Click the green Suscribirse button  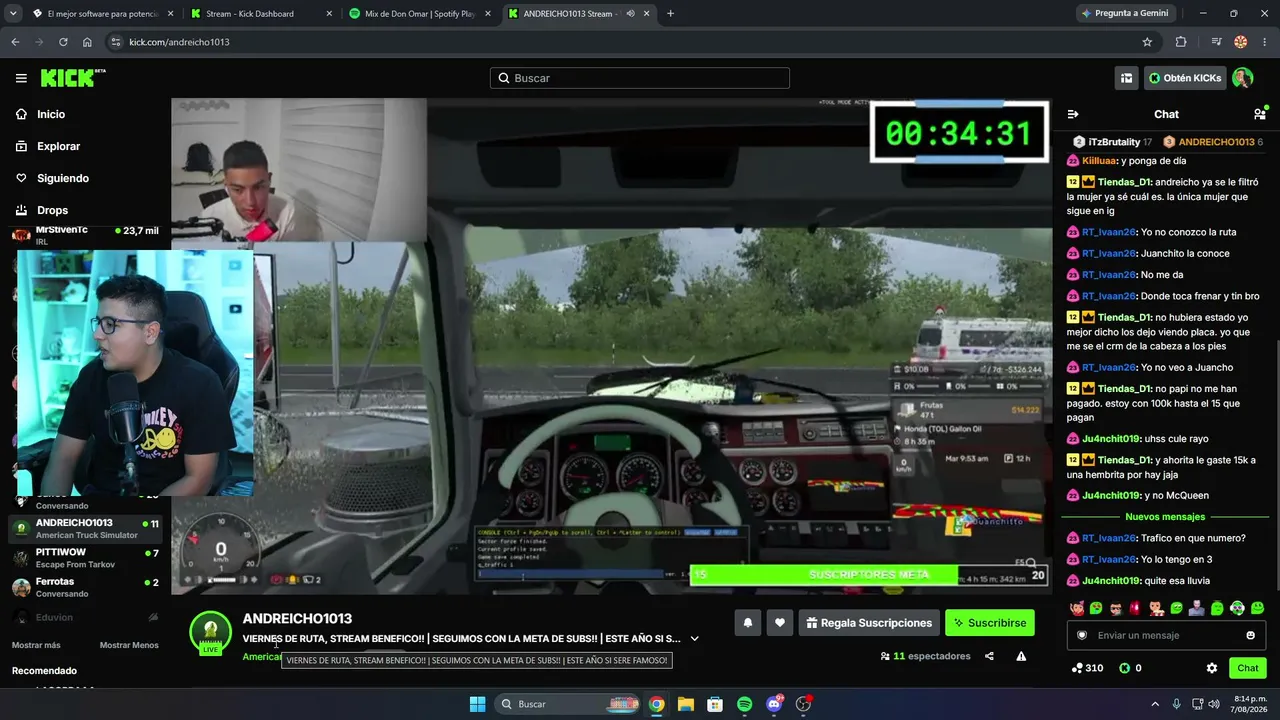990,623
